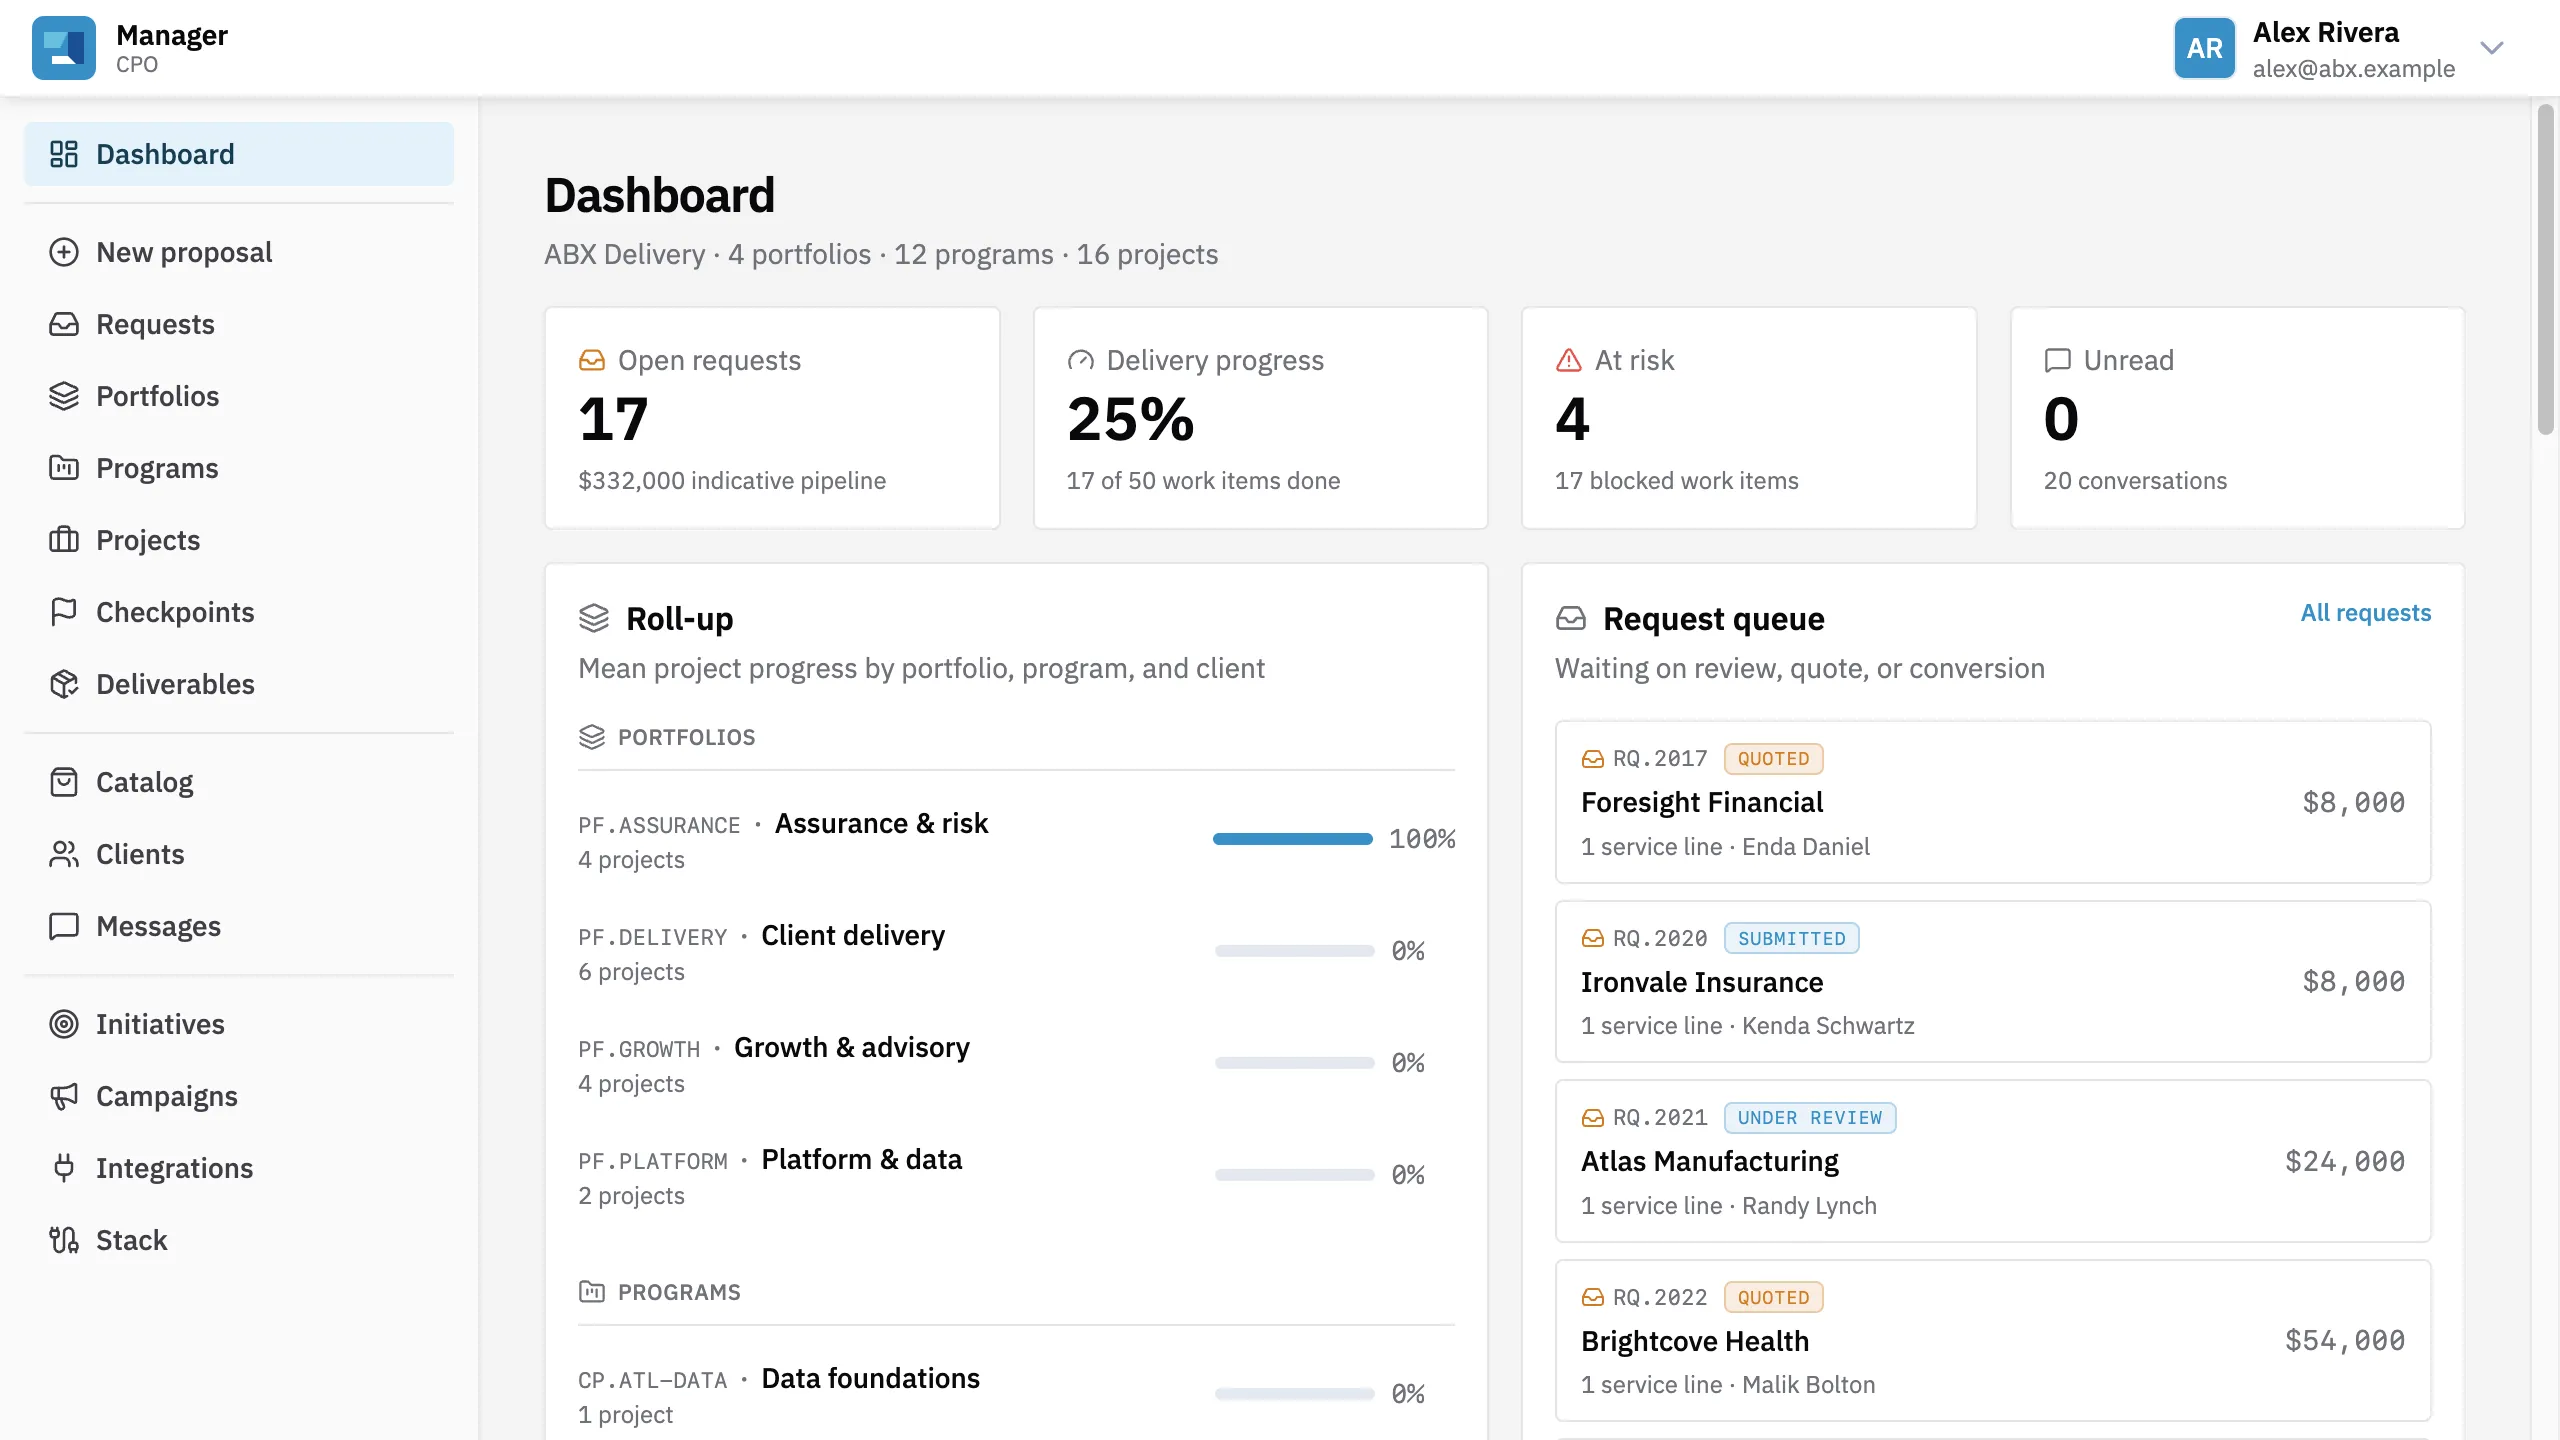Click the Catalog shopping bag icon
This screenshot has width=2560, height=1440.
[64, 782]
